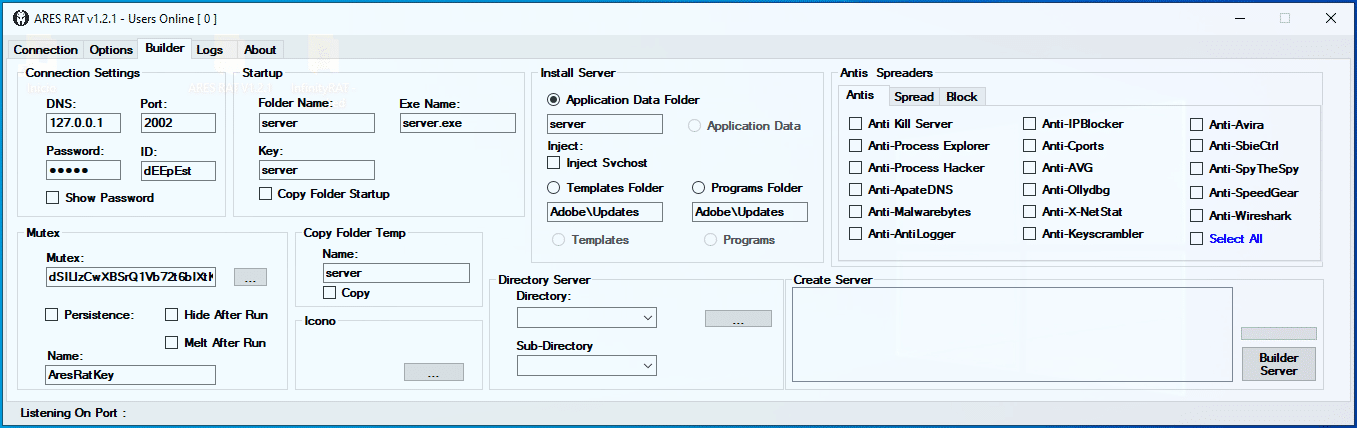Enable Anti-AVG checkbox
This screenshot has height=428, width=1357.
click(1058, 167)
